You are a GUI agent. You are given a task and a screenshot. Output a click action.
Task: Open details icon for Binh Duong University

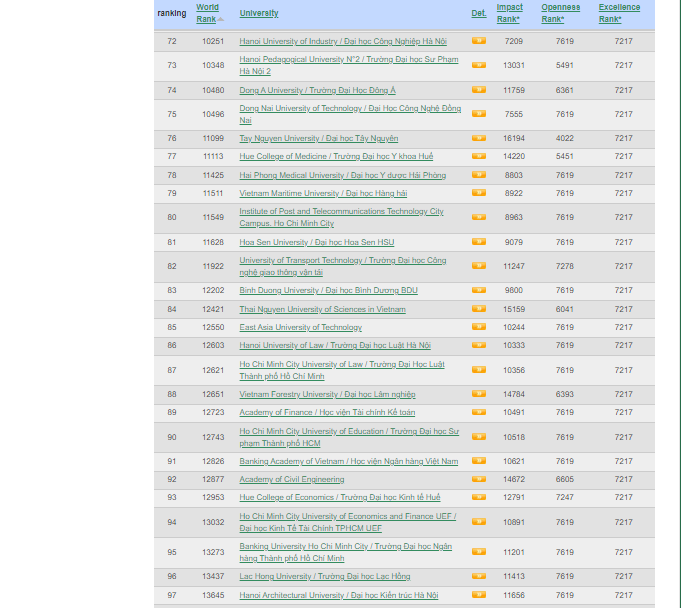coord(479,290)
